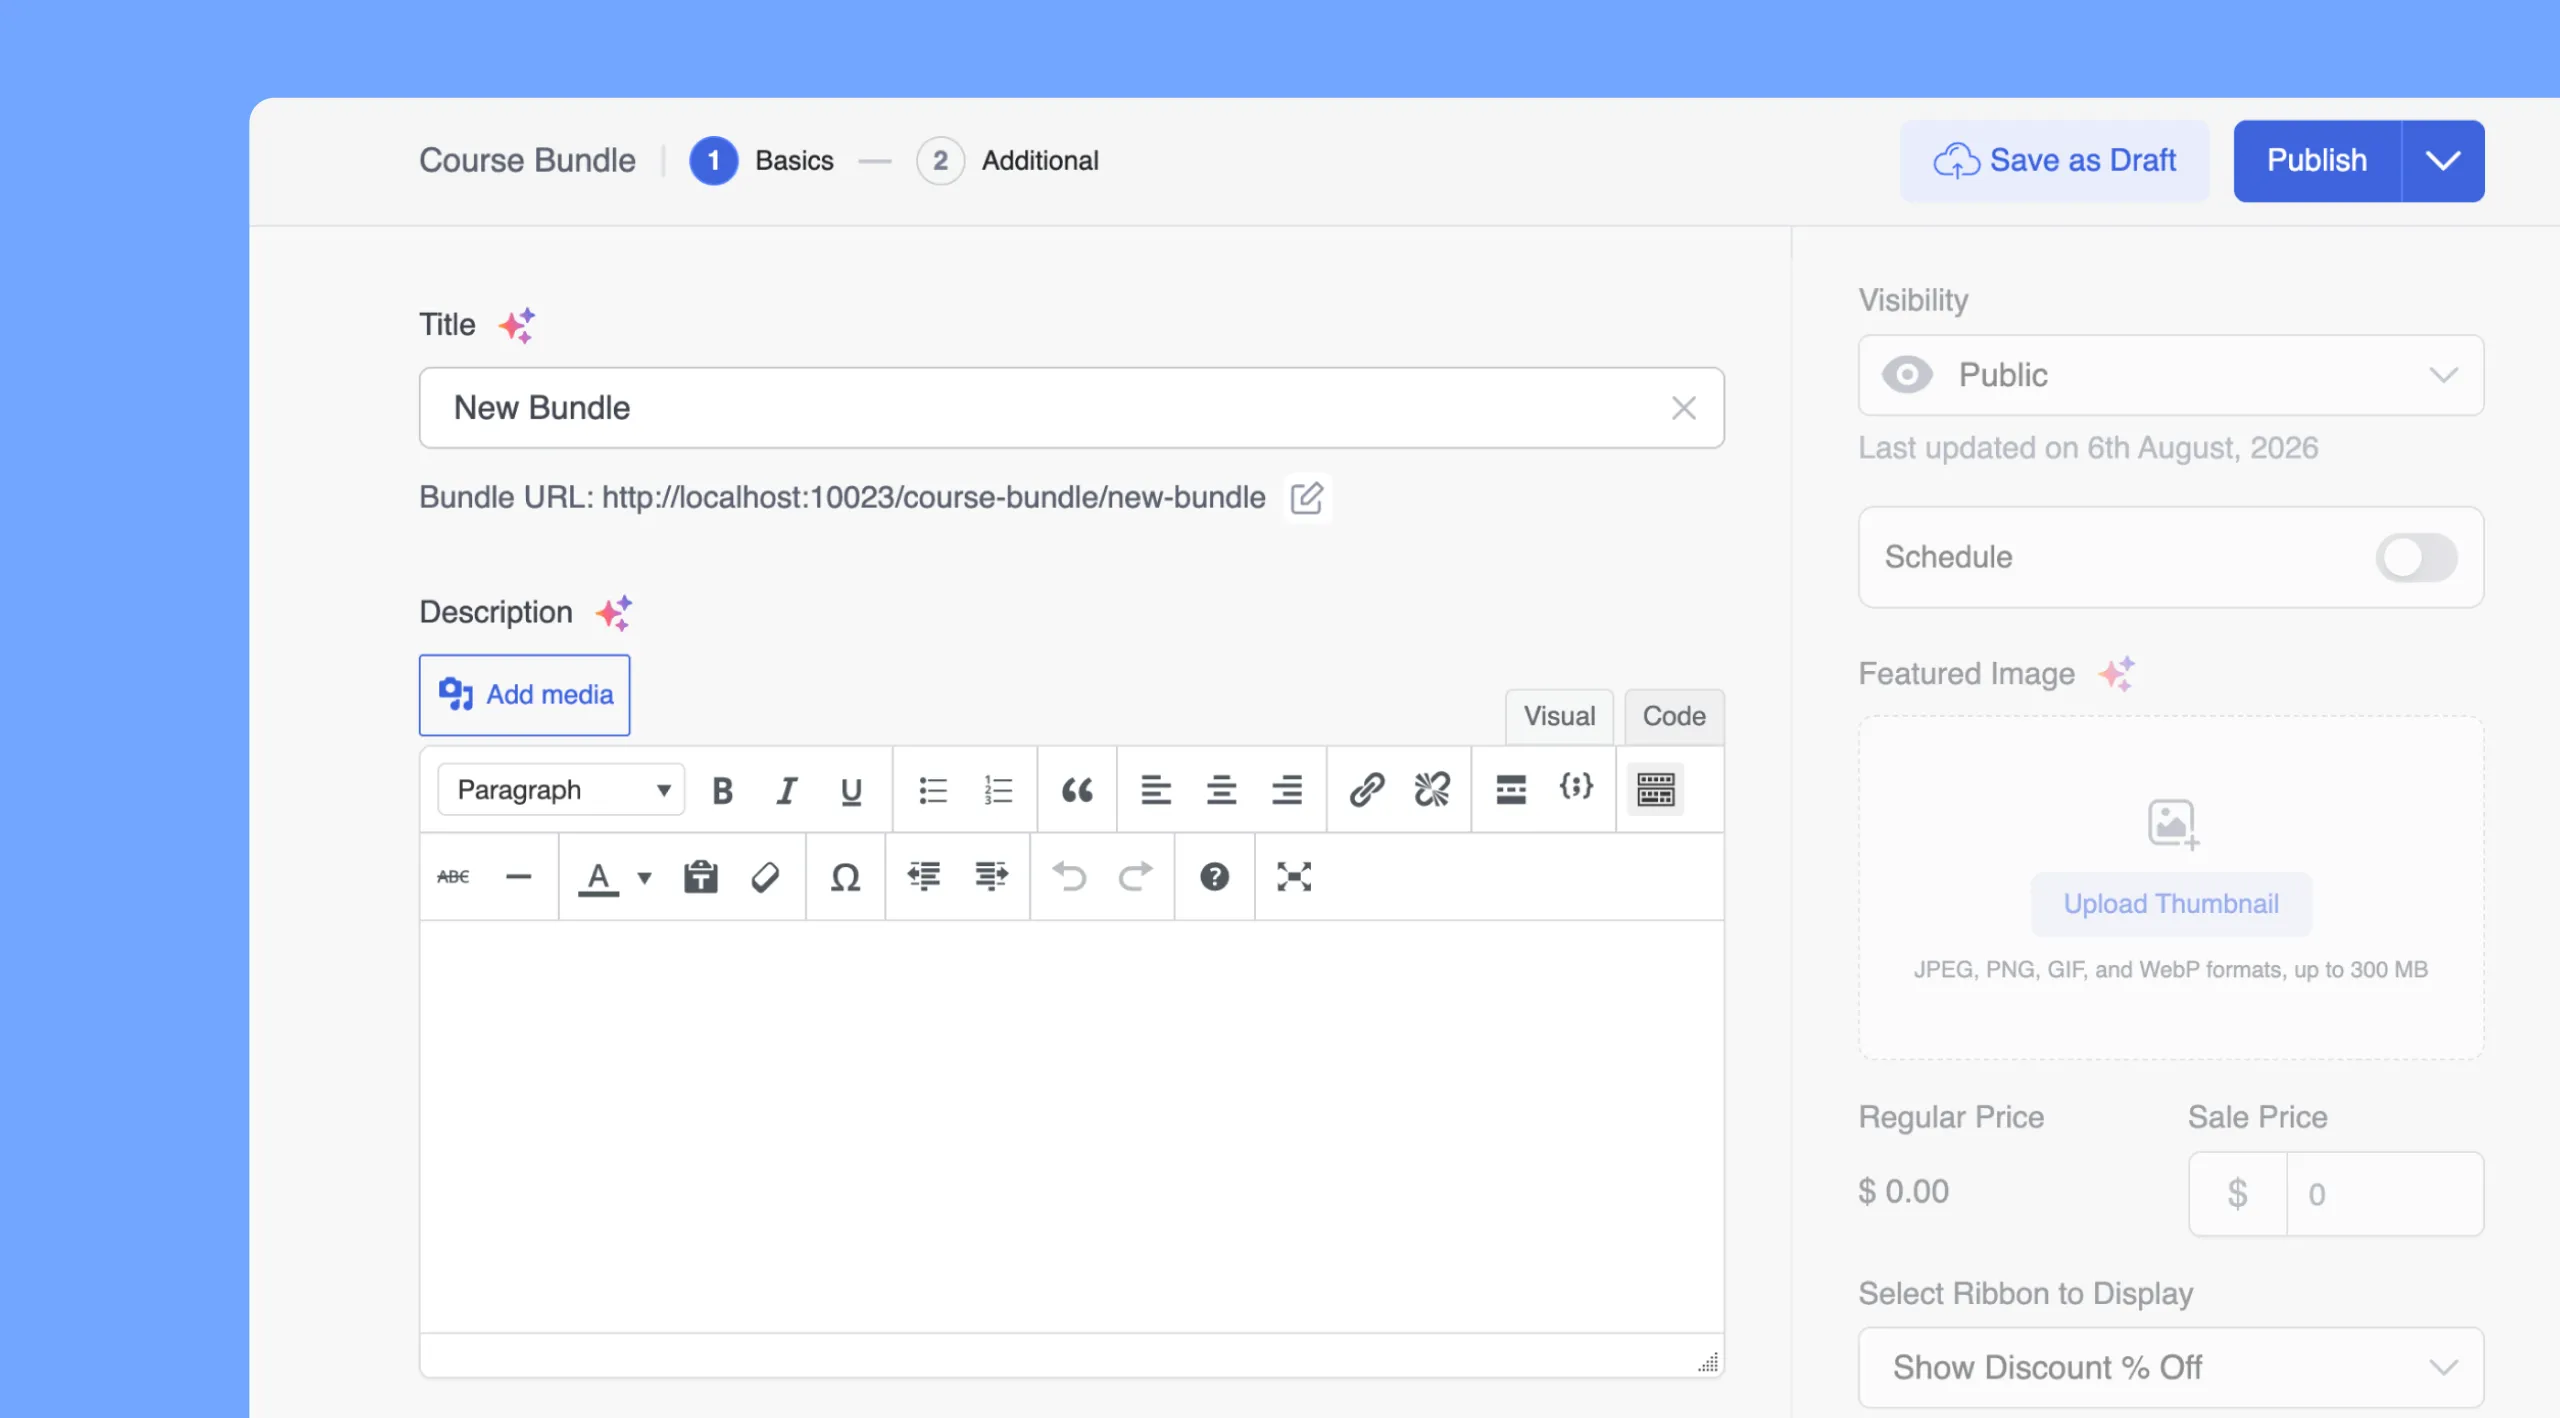Focus the Sale Price input

(x=2384, y=1194)
